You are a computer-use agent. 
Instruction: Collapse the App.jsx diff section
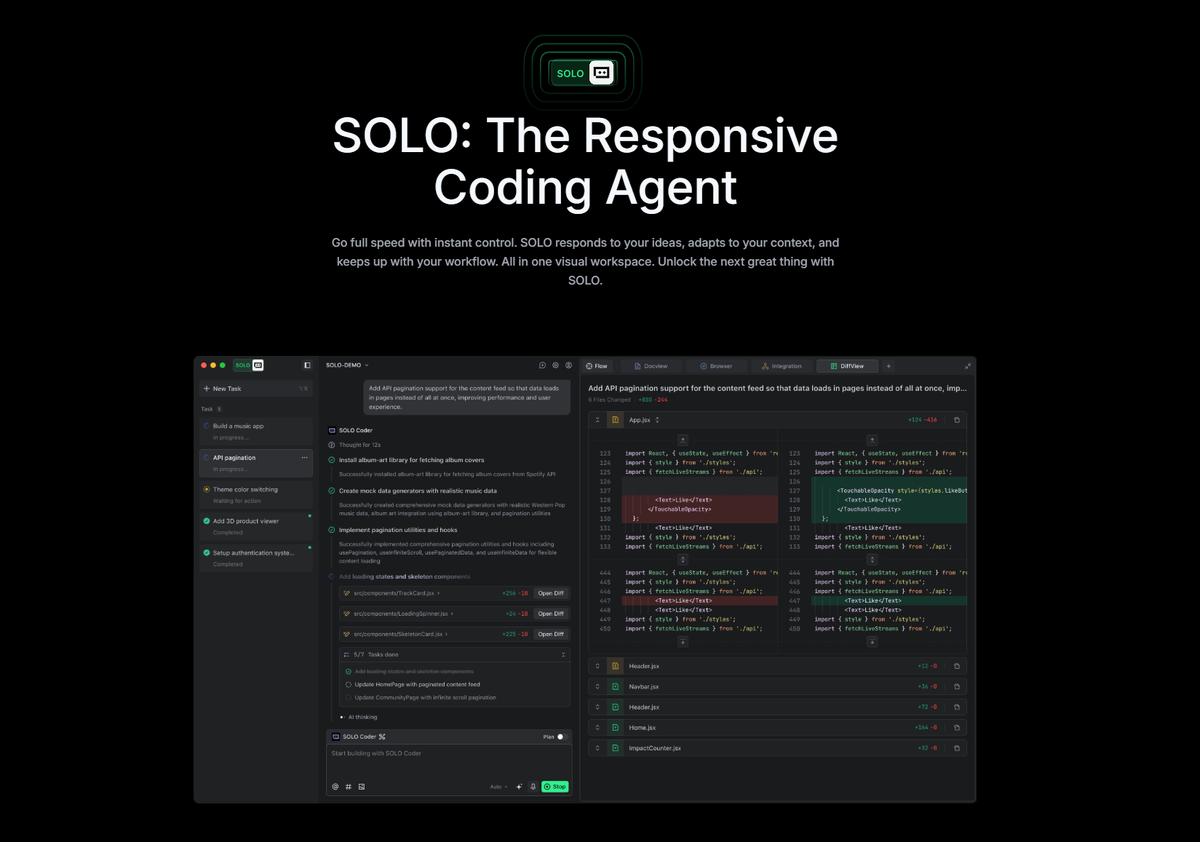point(597,420)
